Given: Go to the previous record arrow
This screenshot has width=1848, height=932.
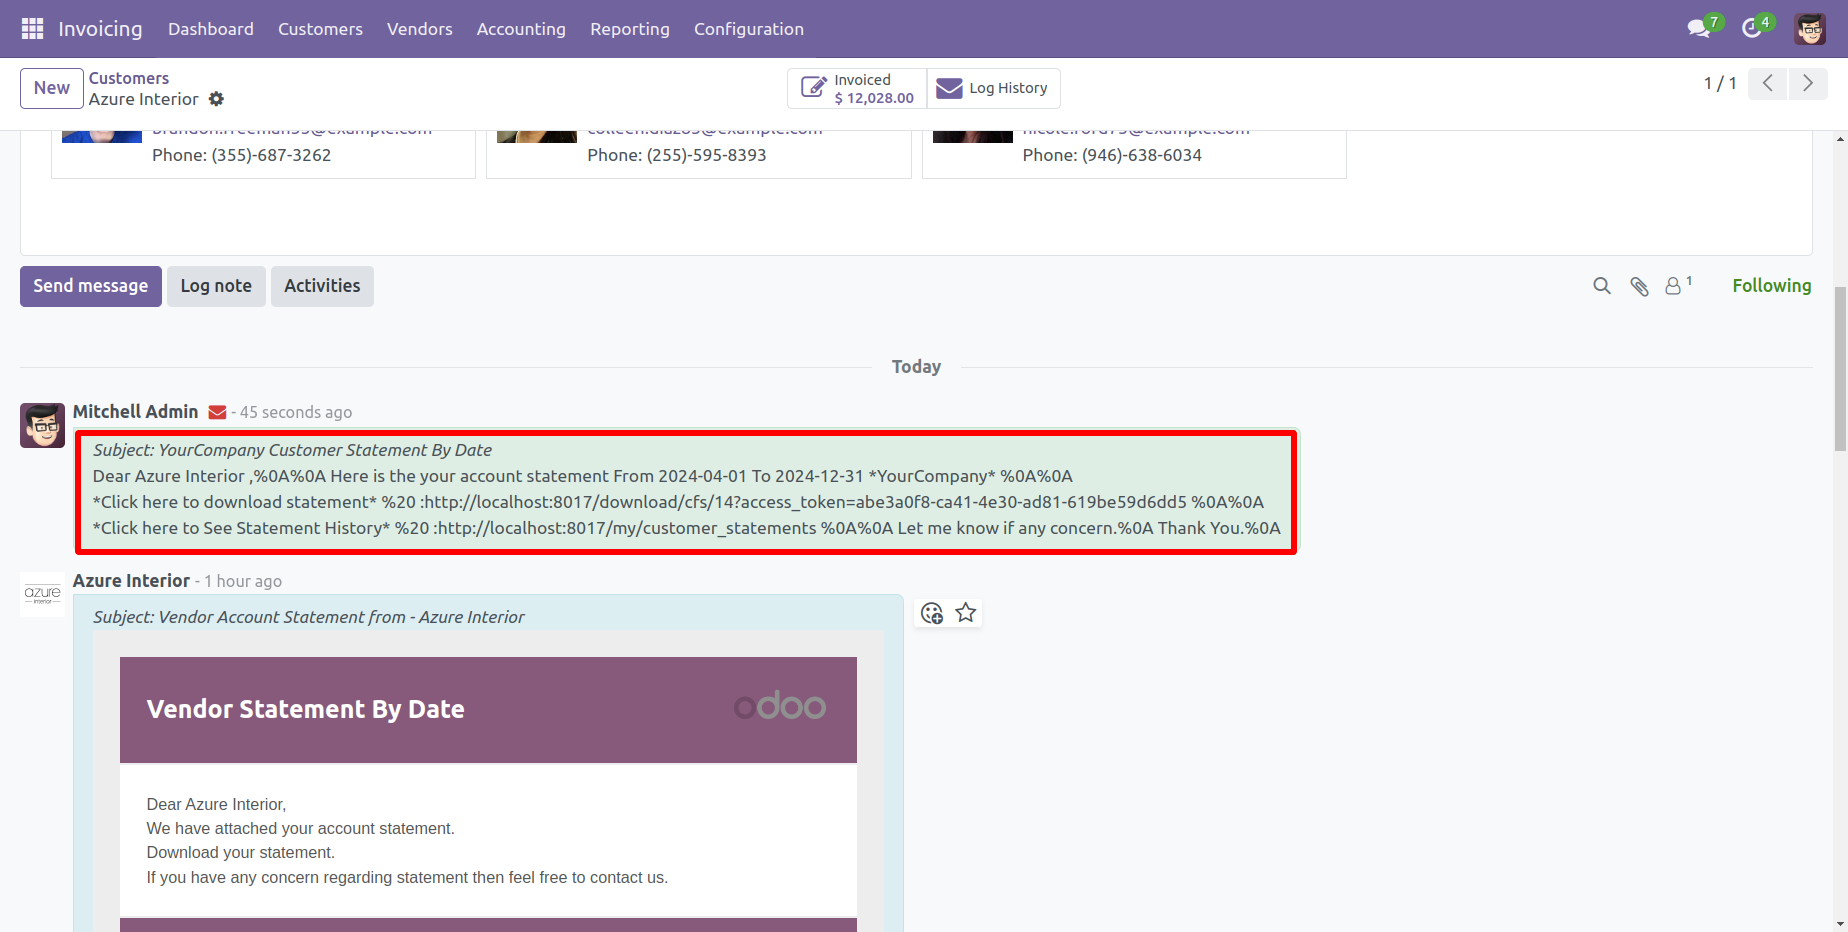Looking at the screenshot, I should coord(1768,84).
